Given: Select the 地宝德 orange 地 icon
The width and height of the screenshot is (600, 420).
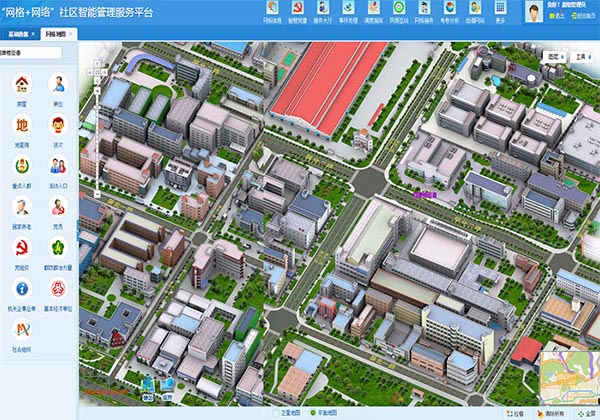Looking at the screenshot, I should click(21, 125).
